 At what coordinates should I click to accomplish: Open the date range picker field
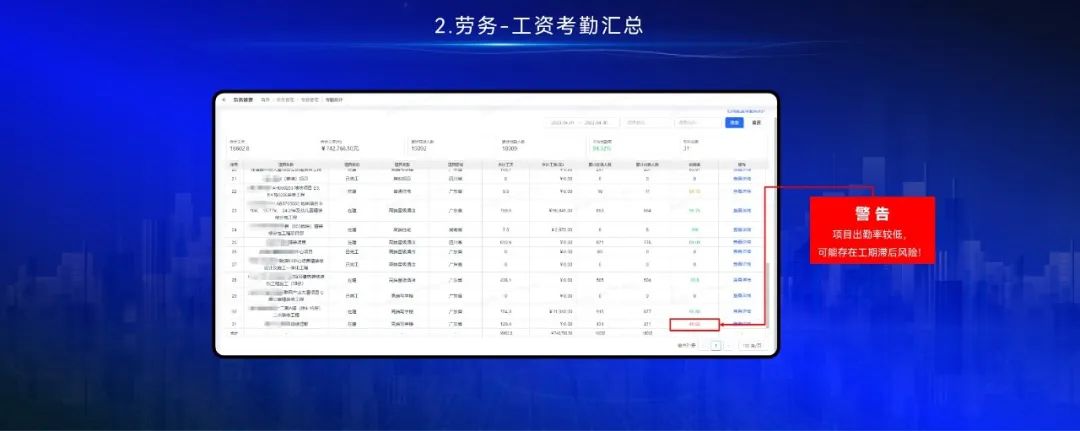(582, 123)
